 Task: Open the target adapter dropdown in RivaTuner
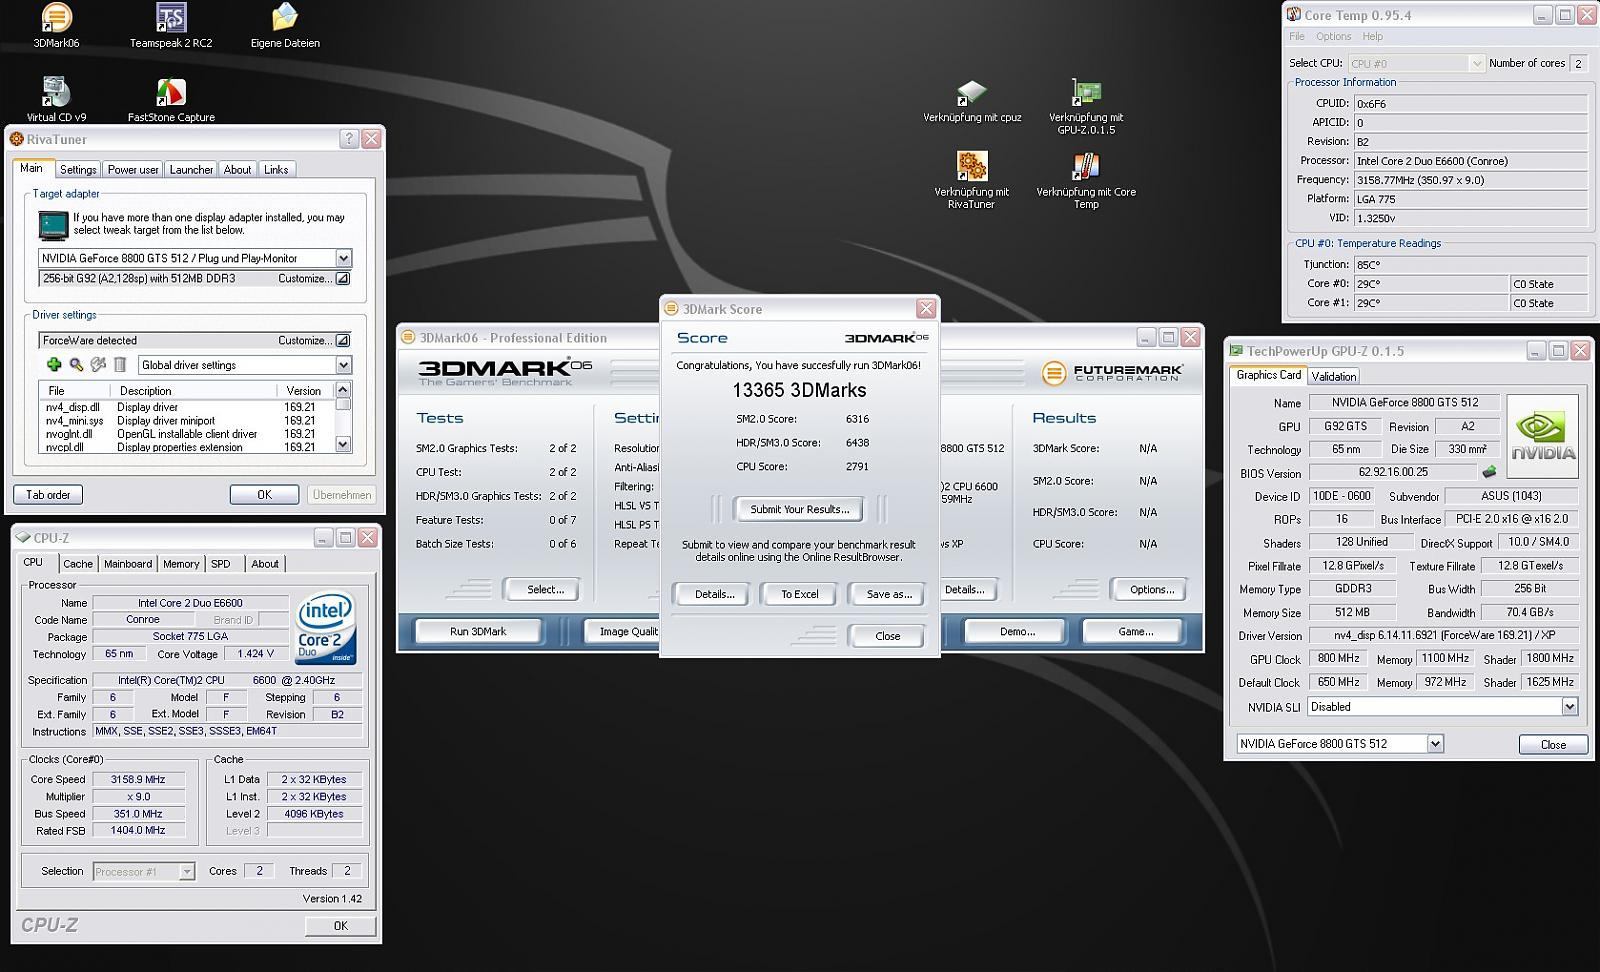click(x=343, y=258)
